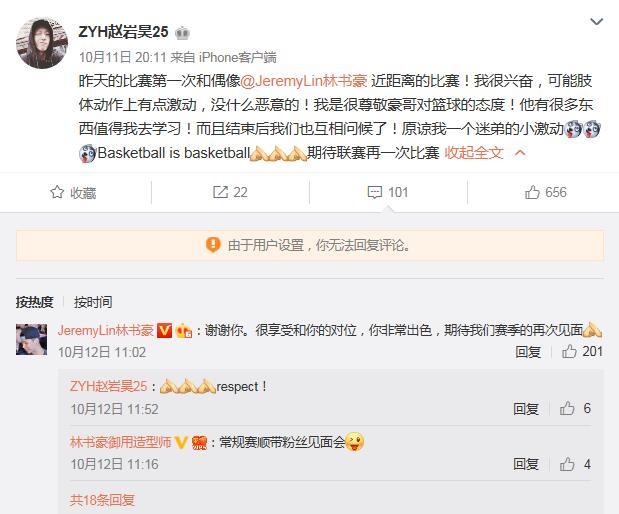Reply to JeremyLin's comment via 回复

[528, 351]
